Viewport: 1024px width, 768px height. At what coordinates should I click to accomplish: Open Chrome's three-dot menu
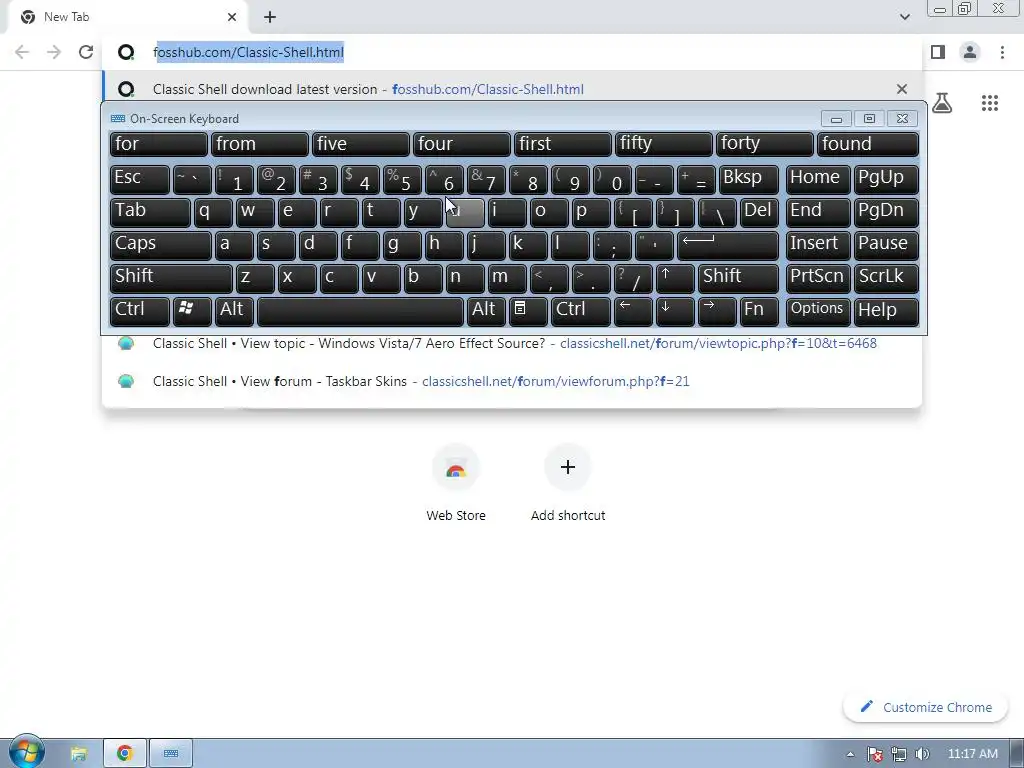click(1002, 52)
